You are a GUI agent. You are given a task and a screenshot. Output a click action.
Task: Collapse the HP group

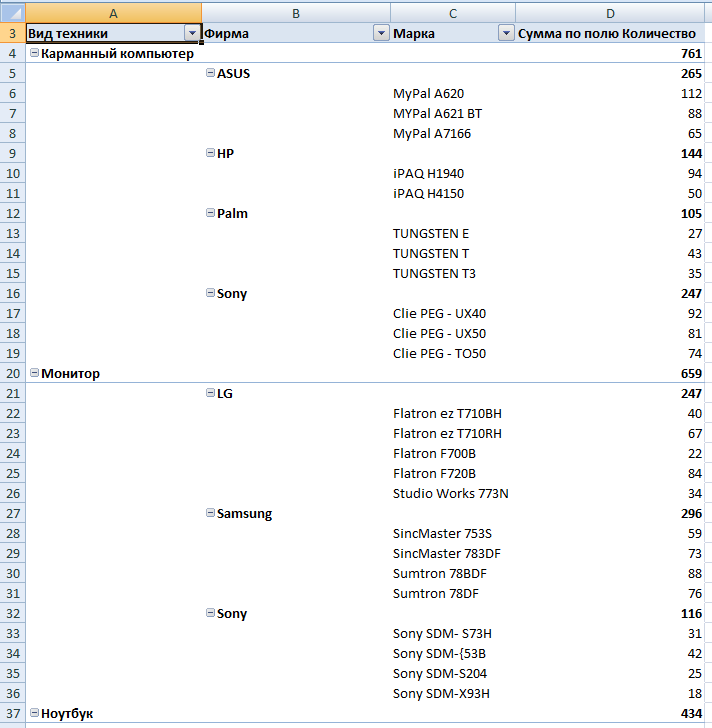coord(210,153)
